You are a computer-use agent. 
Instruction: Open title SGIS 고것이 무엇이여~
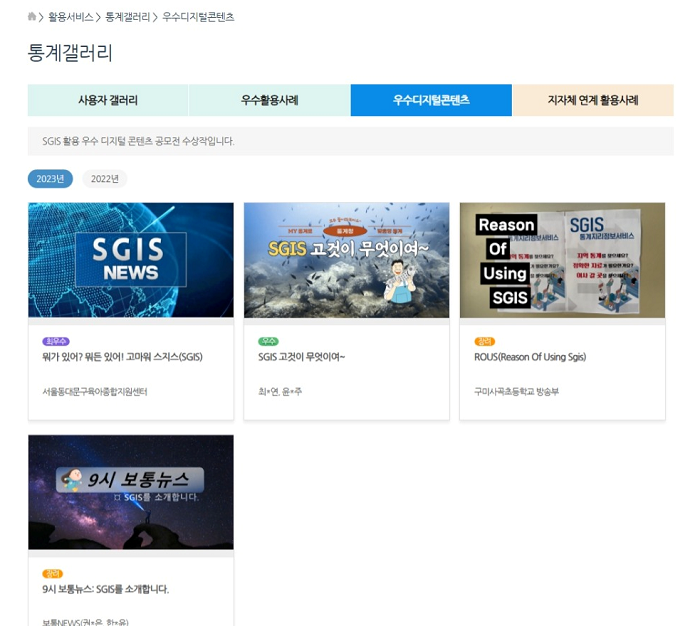click(302, 357)
